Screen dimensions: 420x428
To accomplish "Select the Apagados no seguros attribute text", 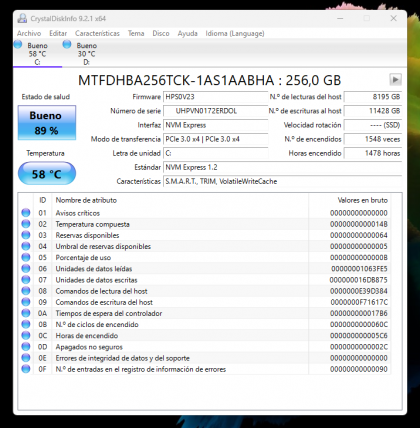I will click(89, 347).
